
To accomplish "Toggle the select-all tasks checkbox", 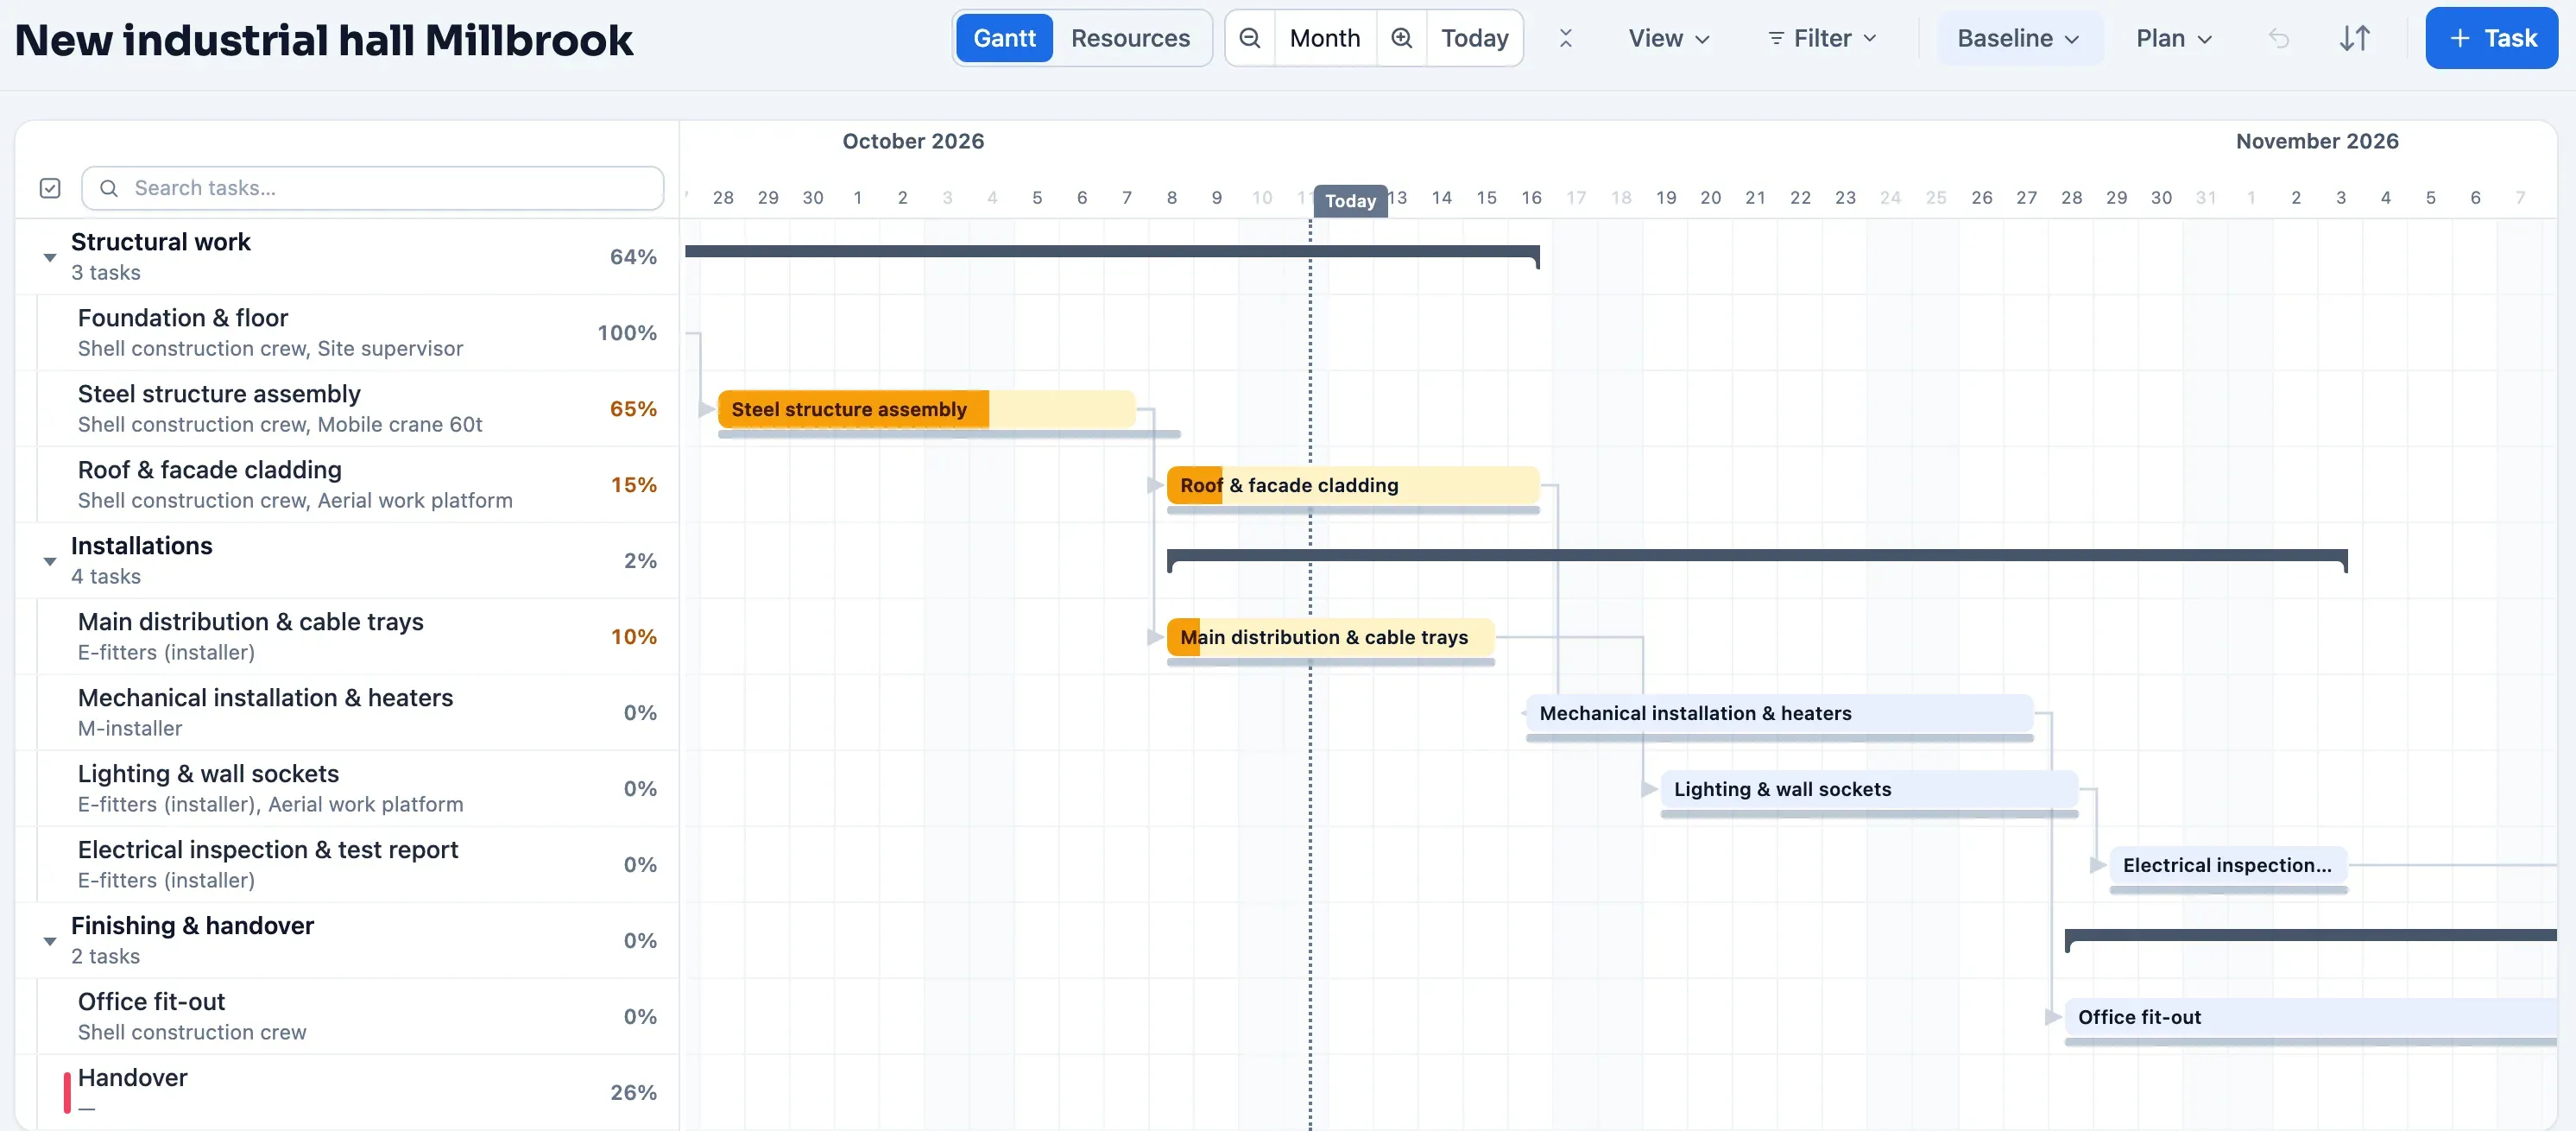I will click(x=50, y=188).
